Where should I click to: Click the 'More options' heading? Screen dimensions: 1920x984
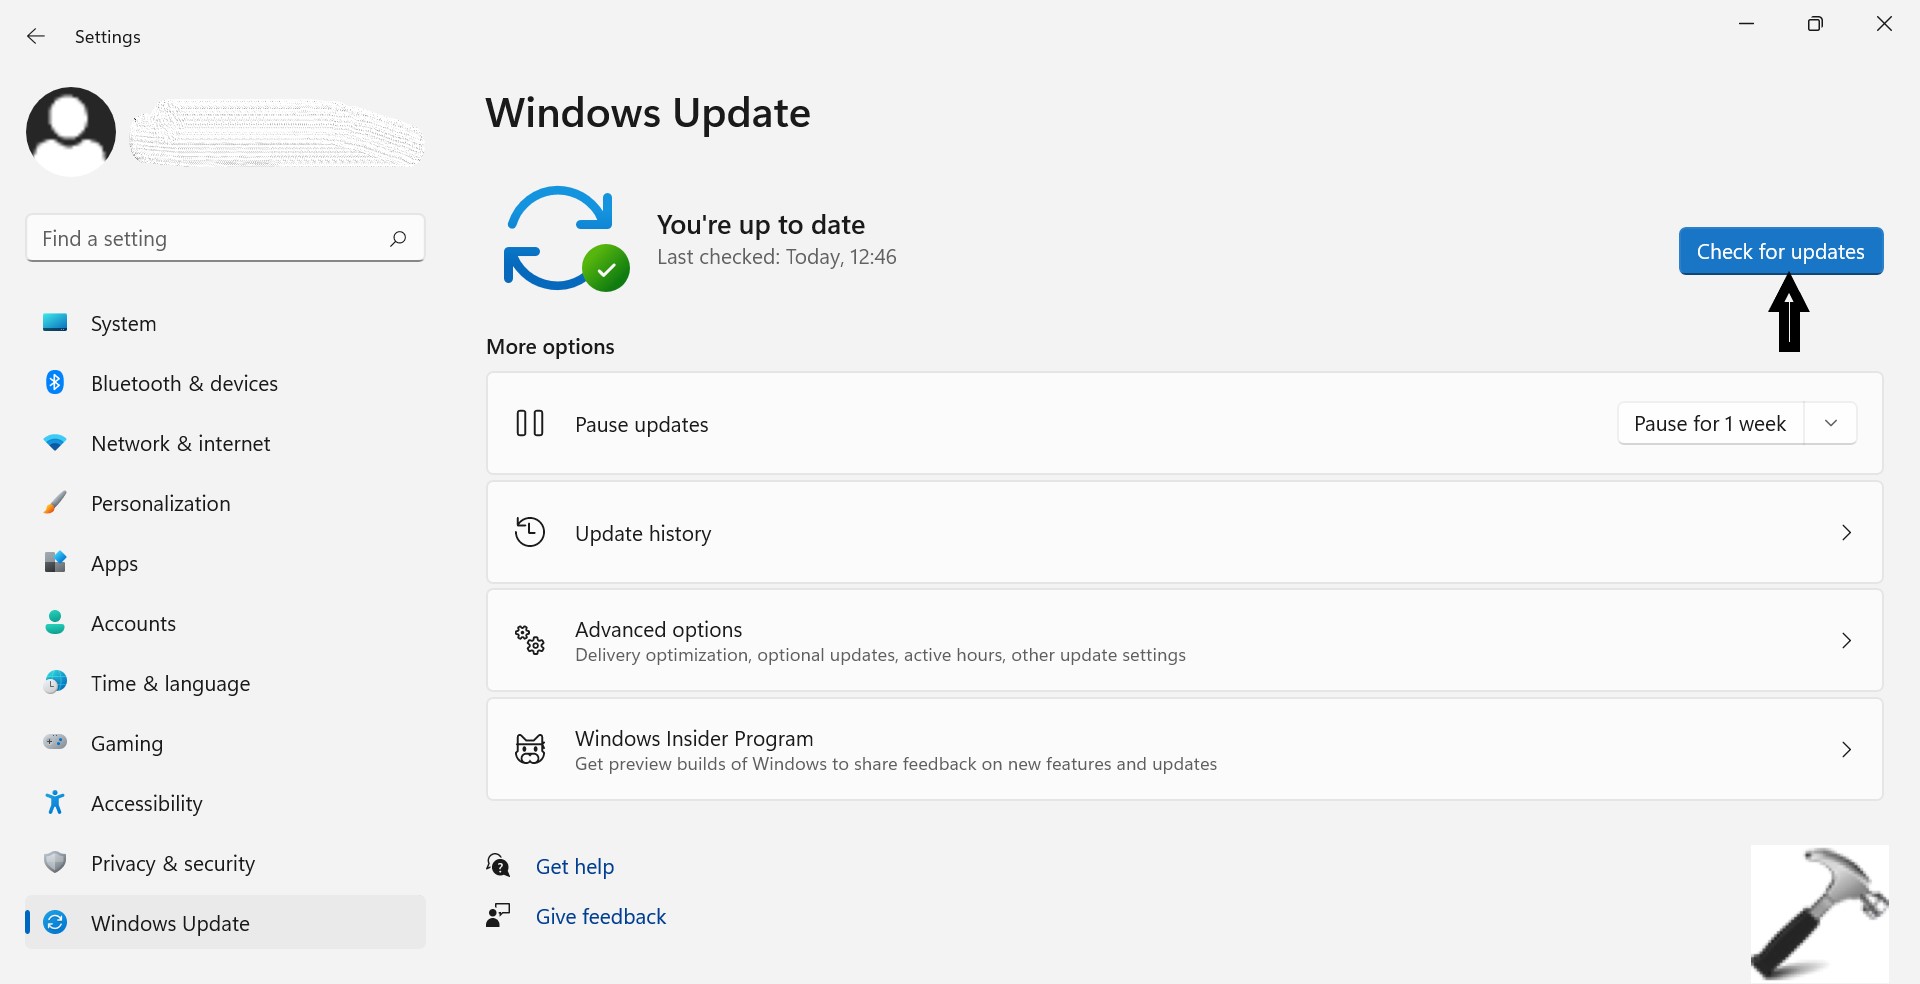click(x=550, y=347)
